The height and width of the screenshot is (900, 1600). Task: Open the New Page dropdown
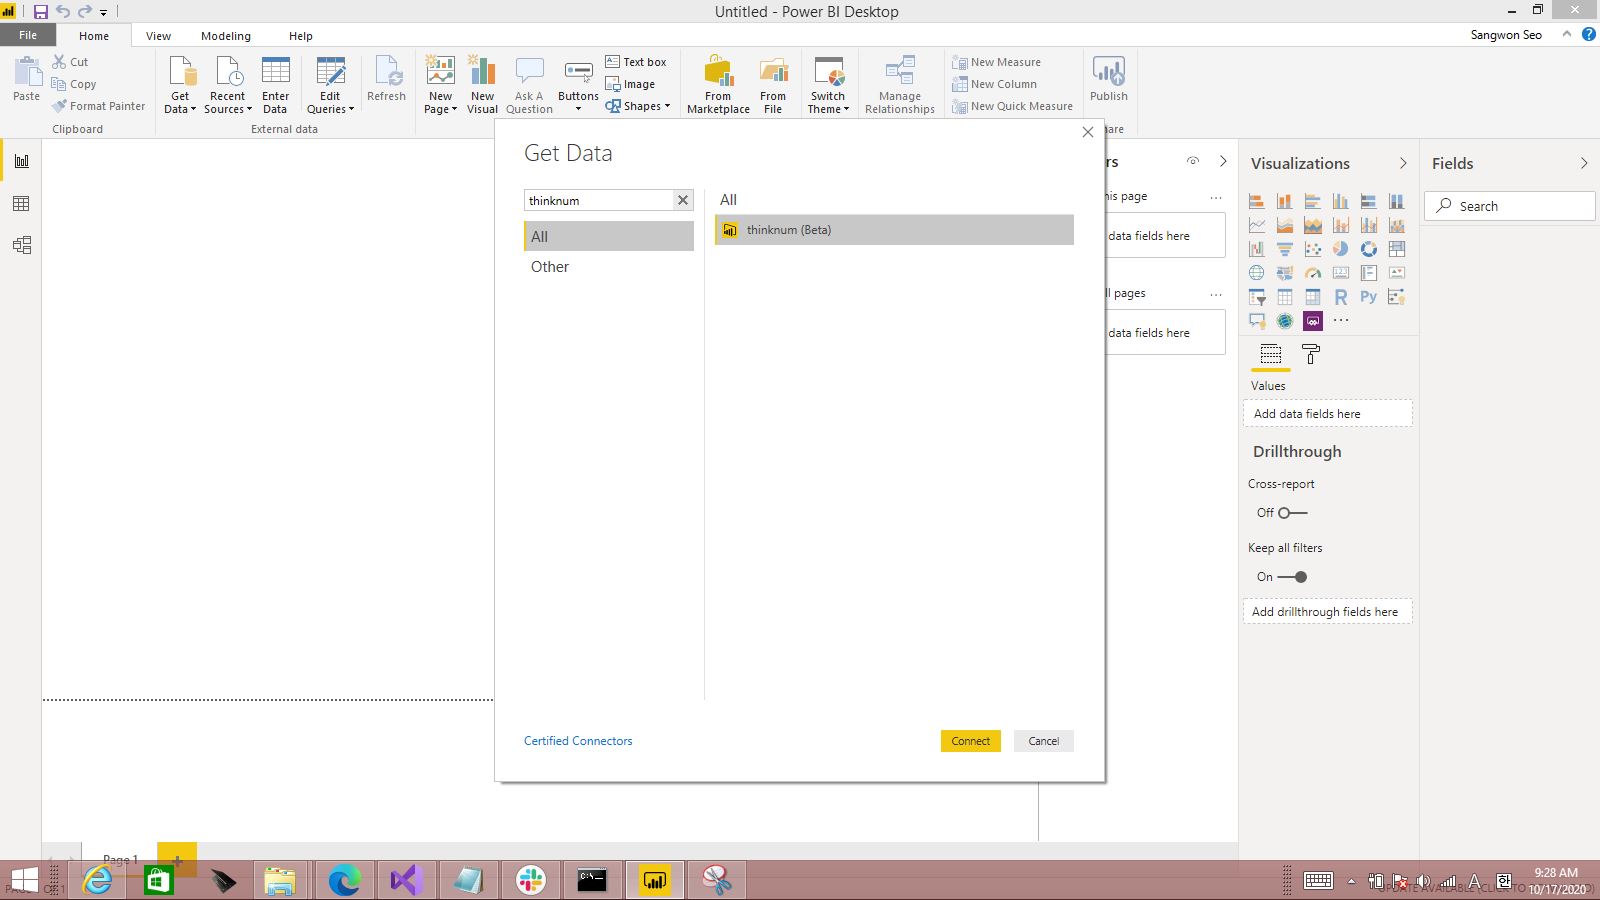coord(440,103)
